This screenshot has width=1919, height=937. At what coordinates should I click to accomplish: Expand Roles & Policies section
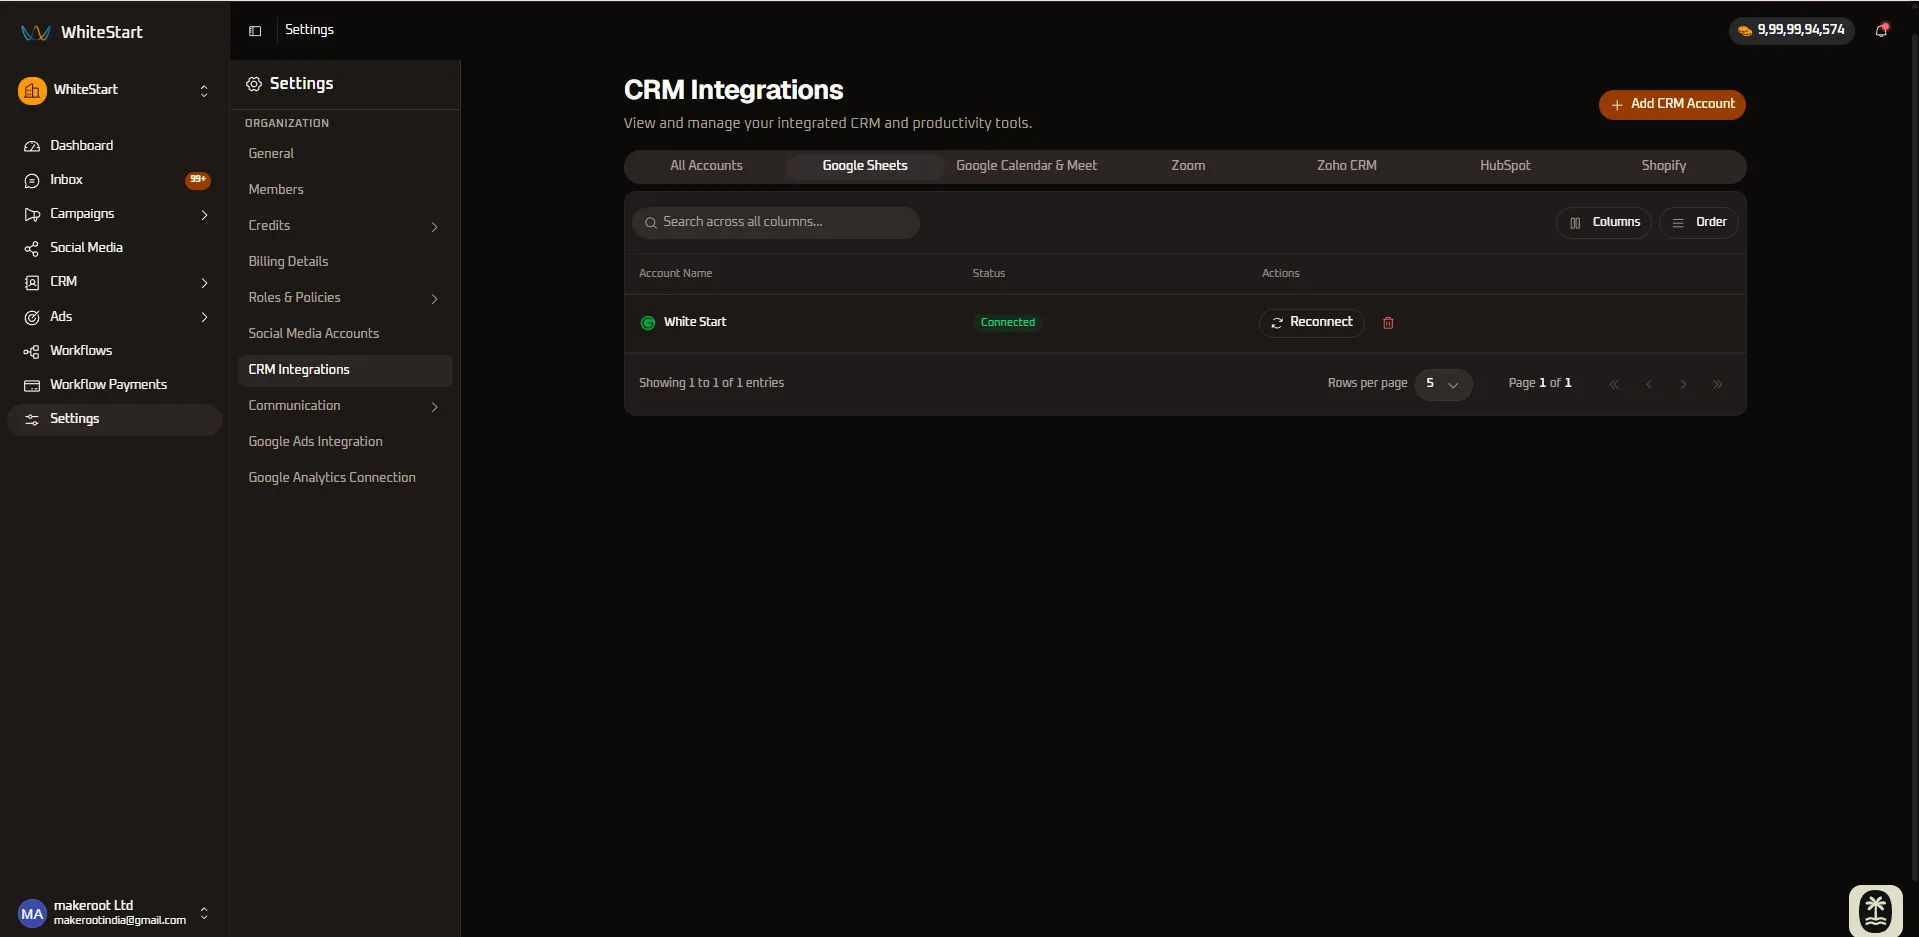click(434, 299)
